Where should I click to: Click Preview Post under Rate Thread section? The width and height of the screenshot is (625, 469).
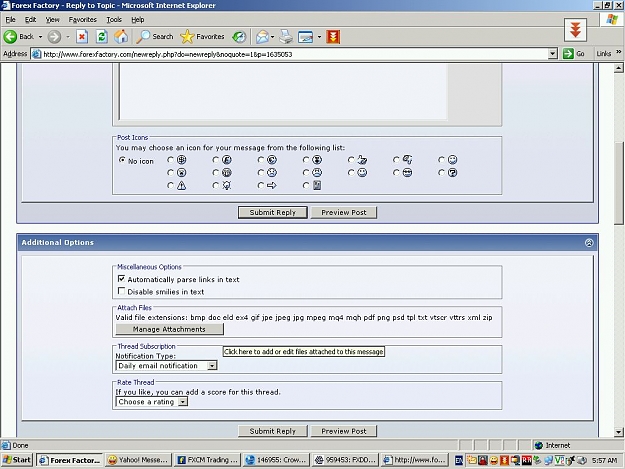(x=344, y=431)
